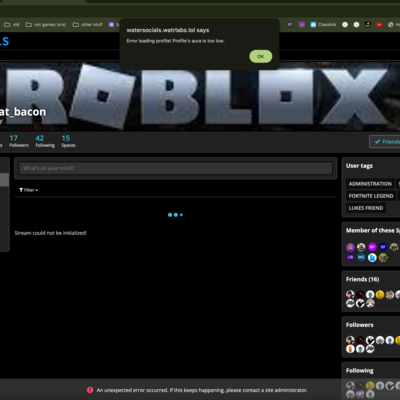The image size is (400, 400).
Task: Open the 15 Spaces count
Action: point(68,141)
